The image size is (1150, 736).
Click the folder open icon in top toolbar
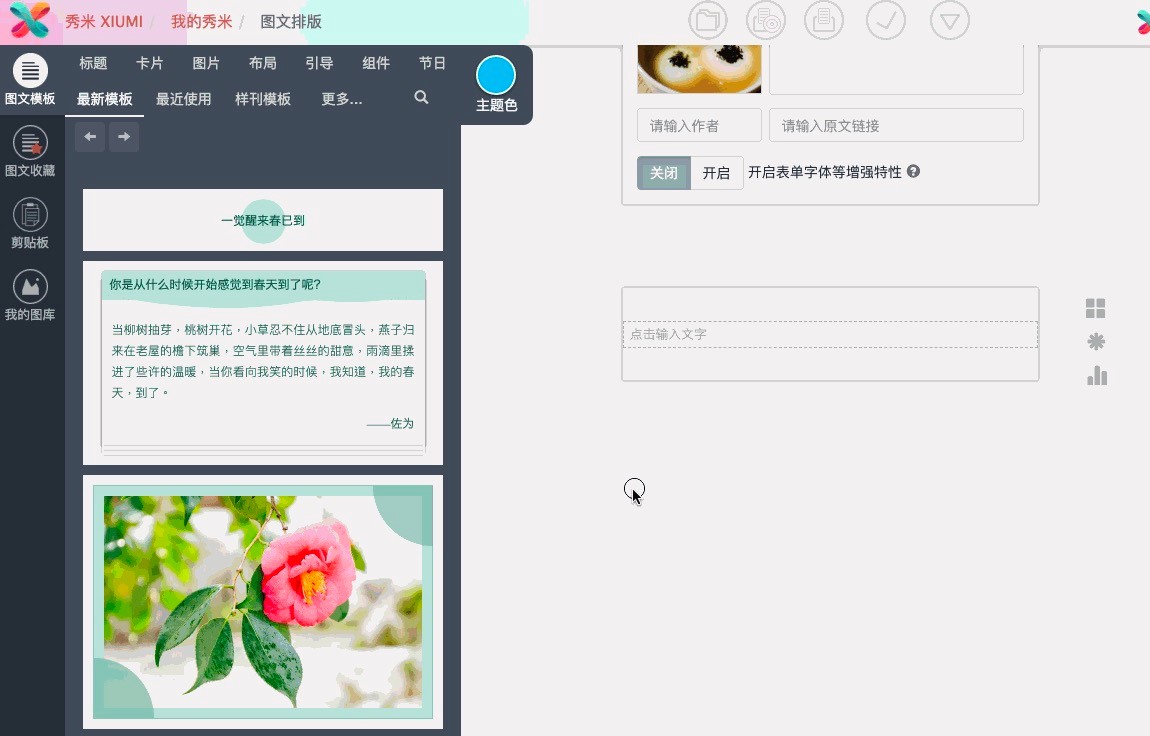pos(708,21)
